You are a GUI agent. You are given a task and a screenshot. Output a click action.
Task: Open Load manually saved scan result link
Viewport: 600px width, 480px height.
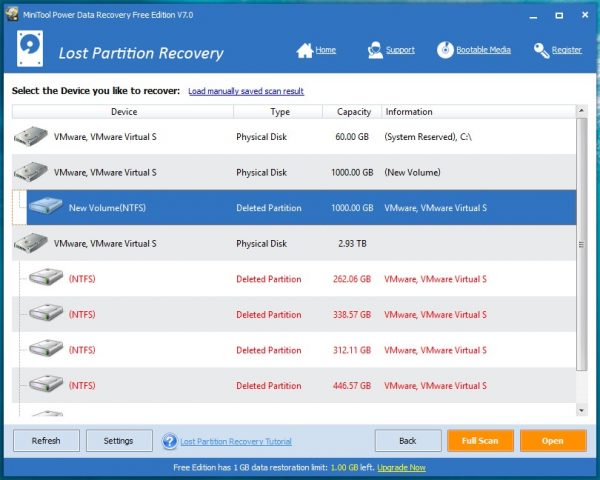click(x=246, y=91)
